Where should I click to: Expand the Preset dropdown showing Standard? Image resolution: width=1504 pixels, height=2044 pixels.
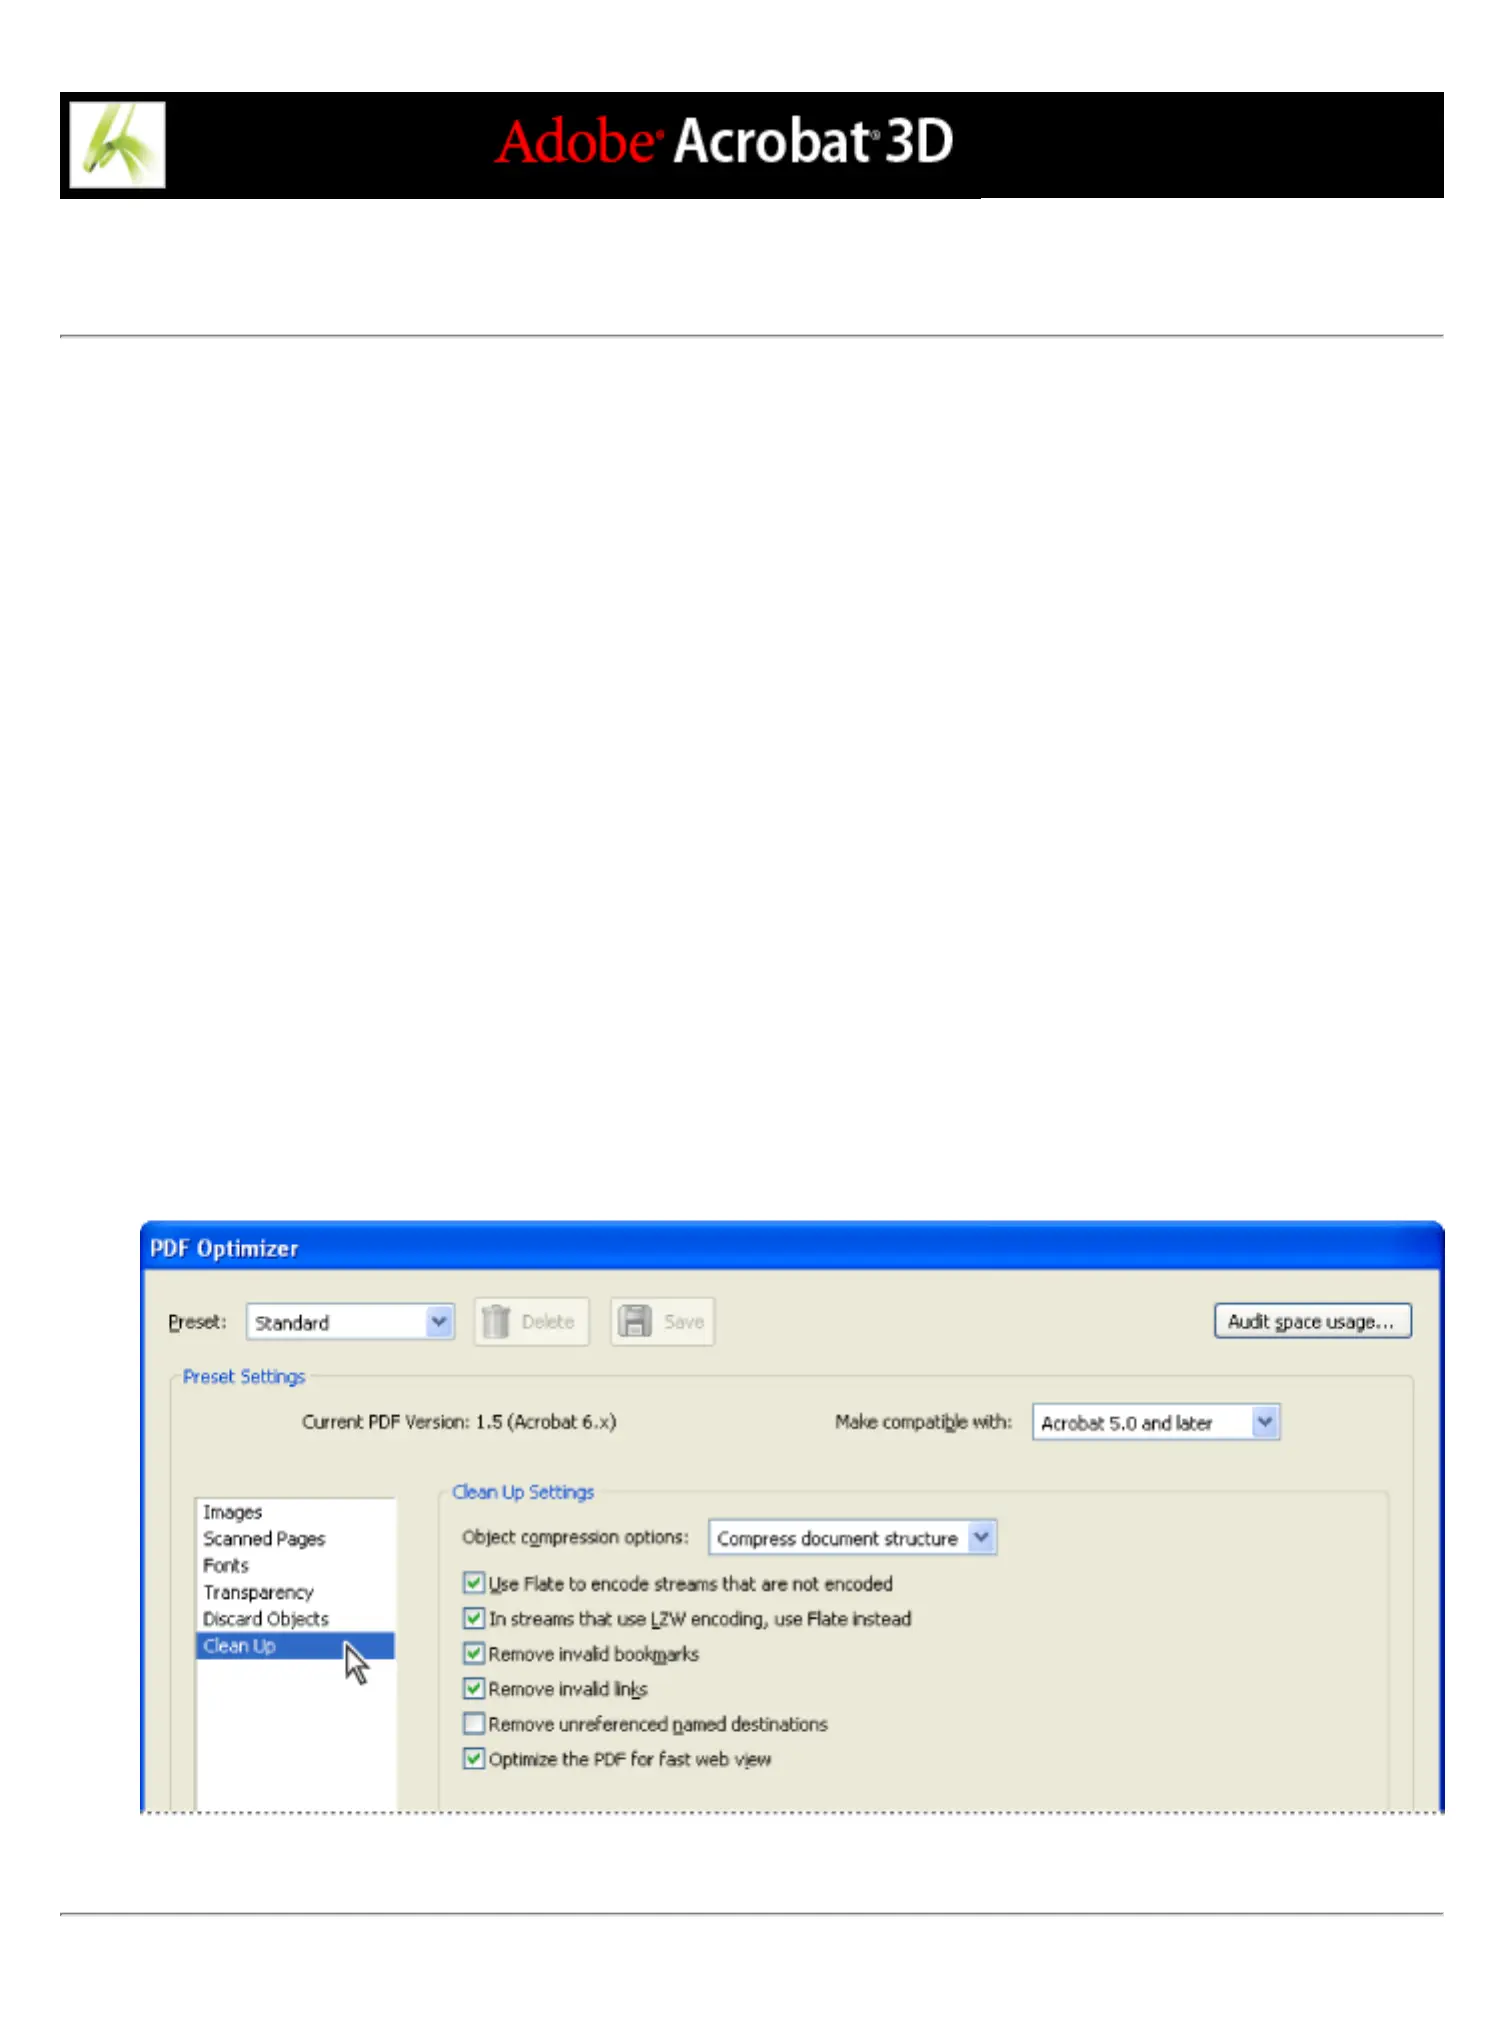pos(350,1322)
